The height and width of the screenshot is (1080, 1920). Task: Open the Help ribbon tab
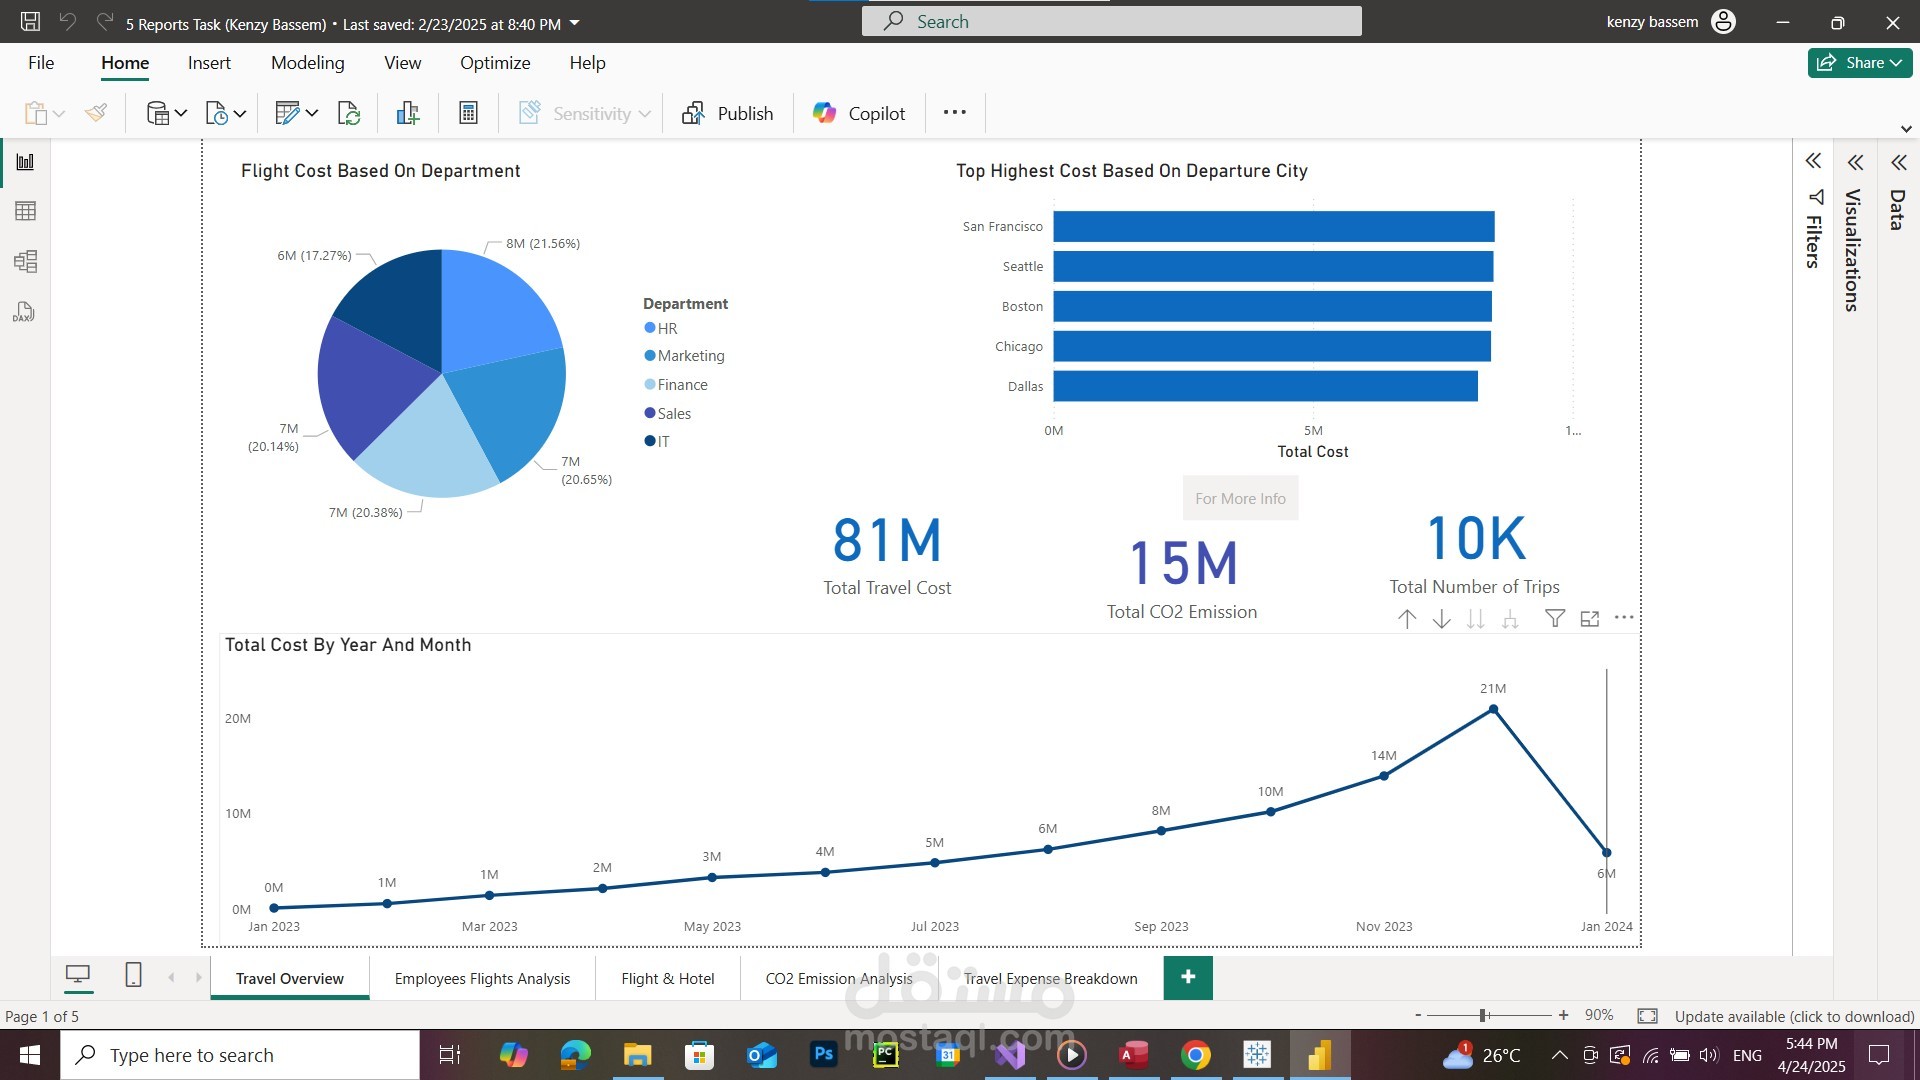click(587, 62)
